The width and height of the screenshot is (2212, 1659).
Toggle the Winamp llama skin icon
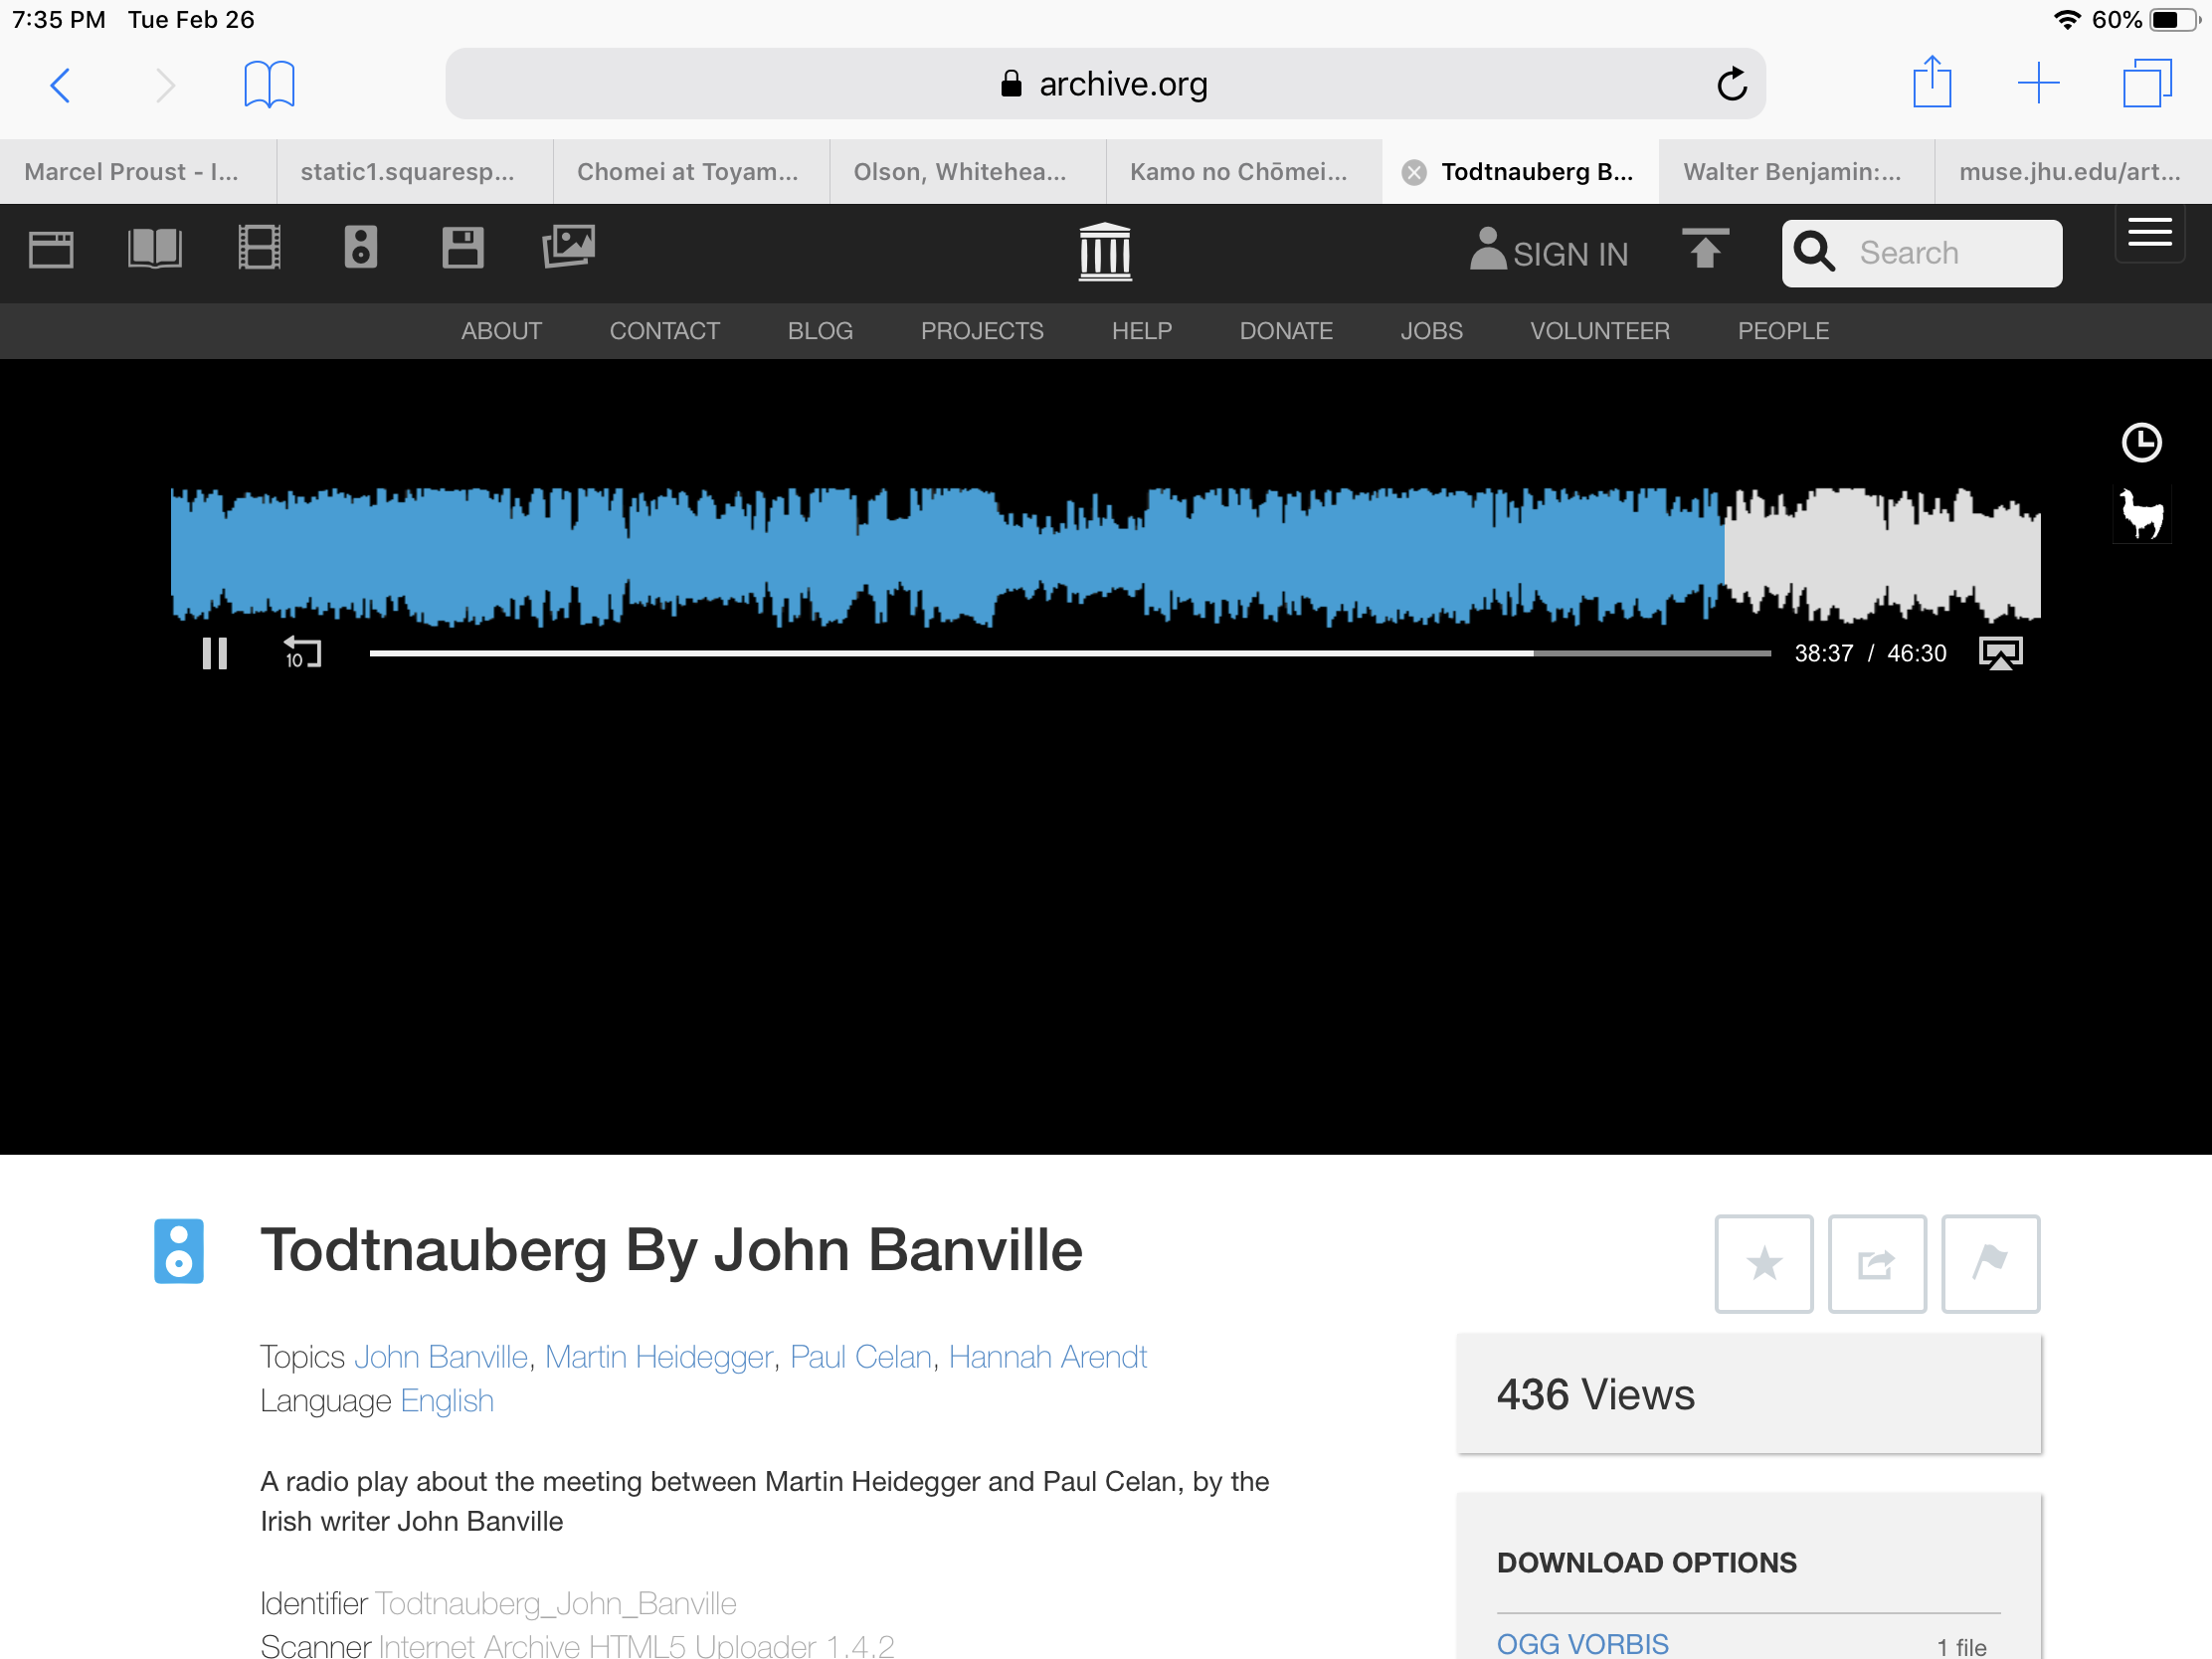tap(2141, 514)
